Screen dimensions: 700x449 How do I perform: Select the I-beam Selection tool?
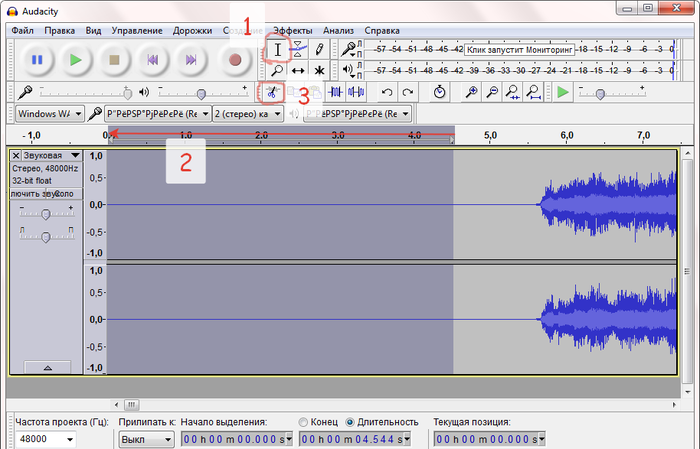278,49
